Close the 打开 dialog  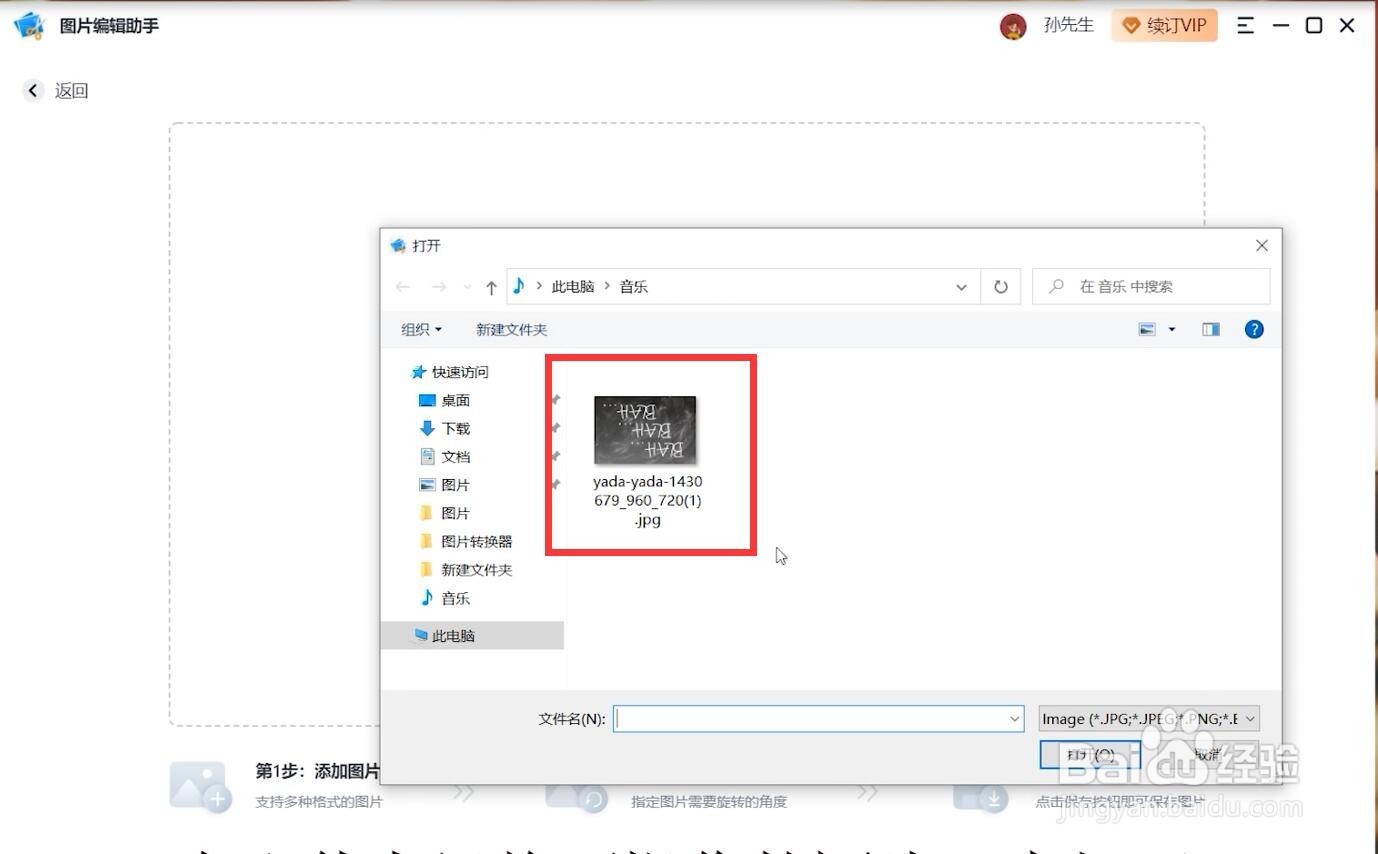(1262, 245)
